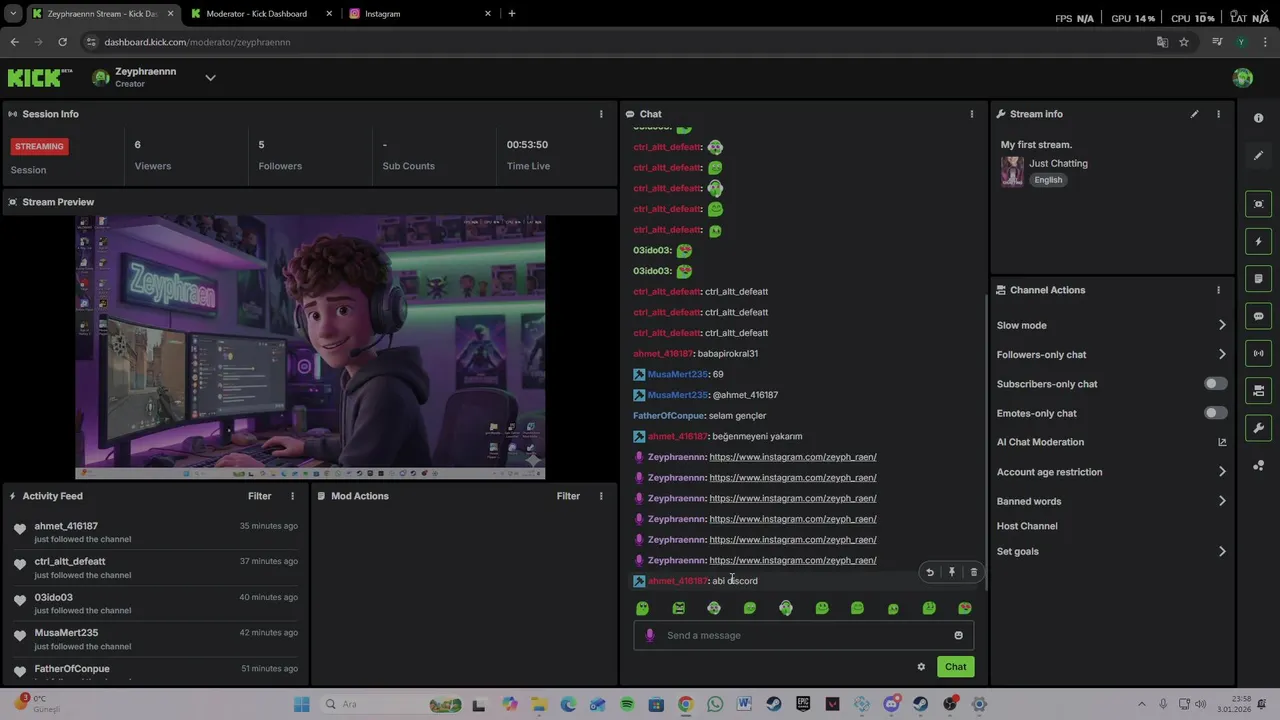This screenshot has width=1280, height=720.
Task: Click the stream preview image
Action: coord(310,348)
